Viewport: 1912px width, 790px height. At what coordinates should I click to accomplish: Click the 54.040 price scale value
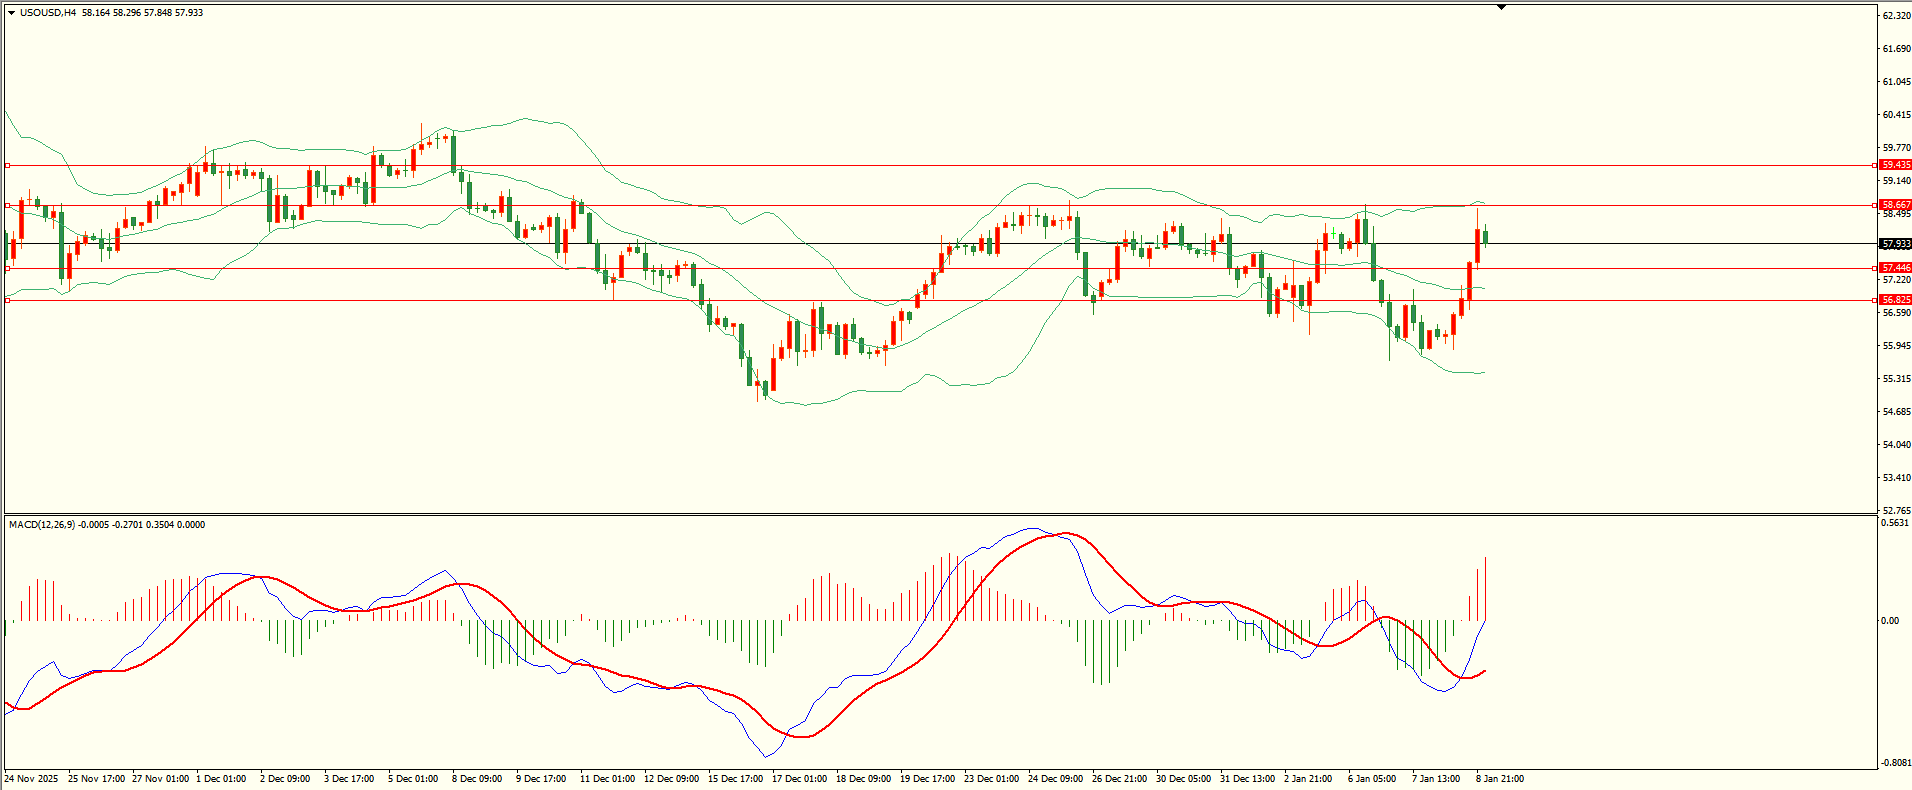click(x=1896, y=445)
